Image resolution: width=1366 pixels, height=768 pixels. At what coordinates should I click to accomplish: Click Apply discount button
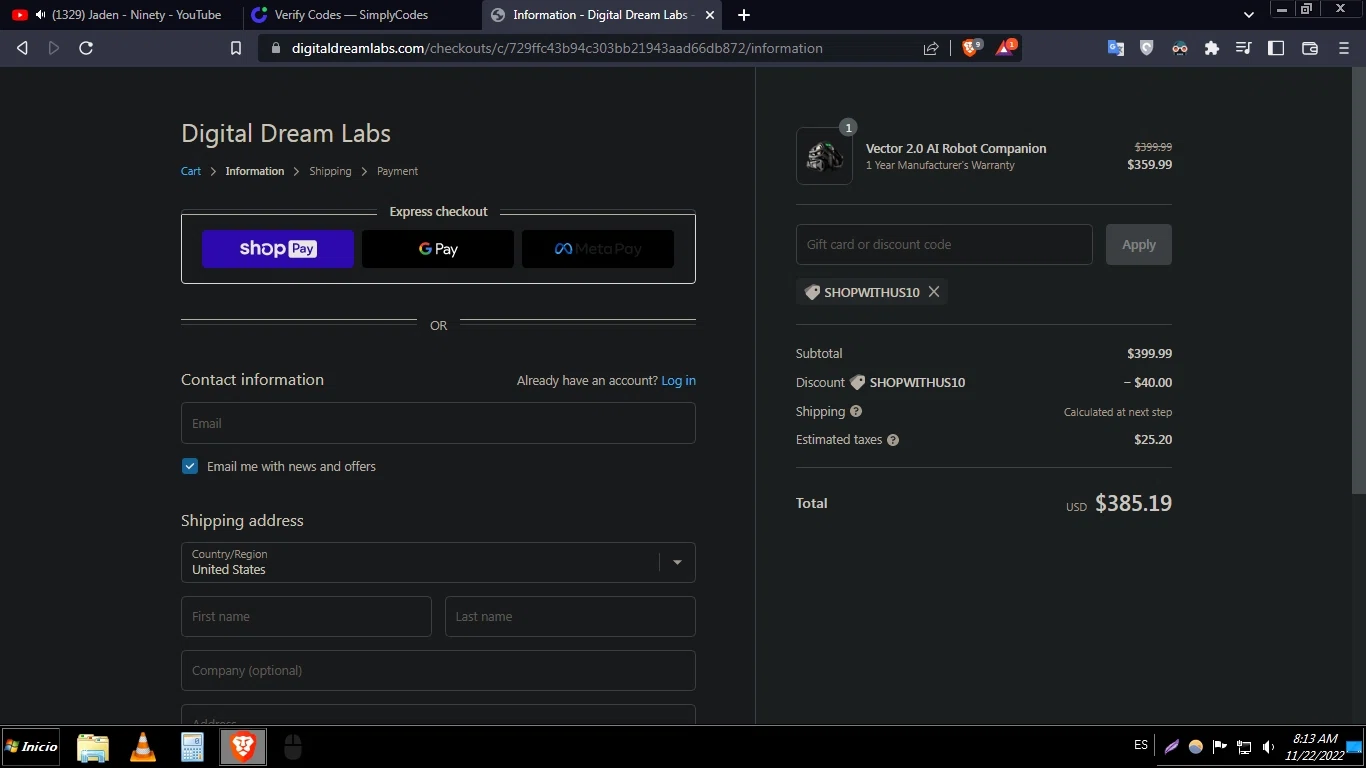(1139, 244)
